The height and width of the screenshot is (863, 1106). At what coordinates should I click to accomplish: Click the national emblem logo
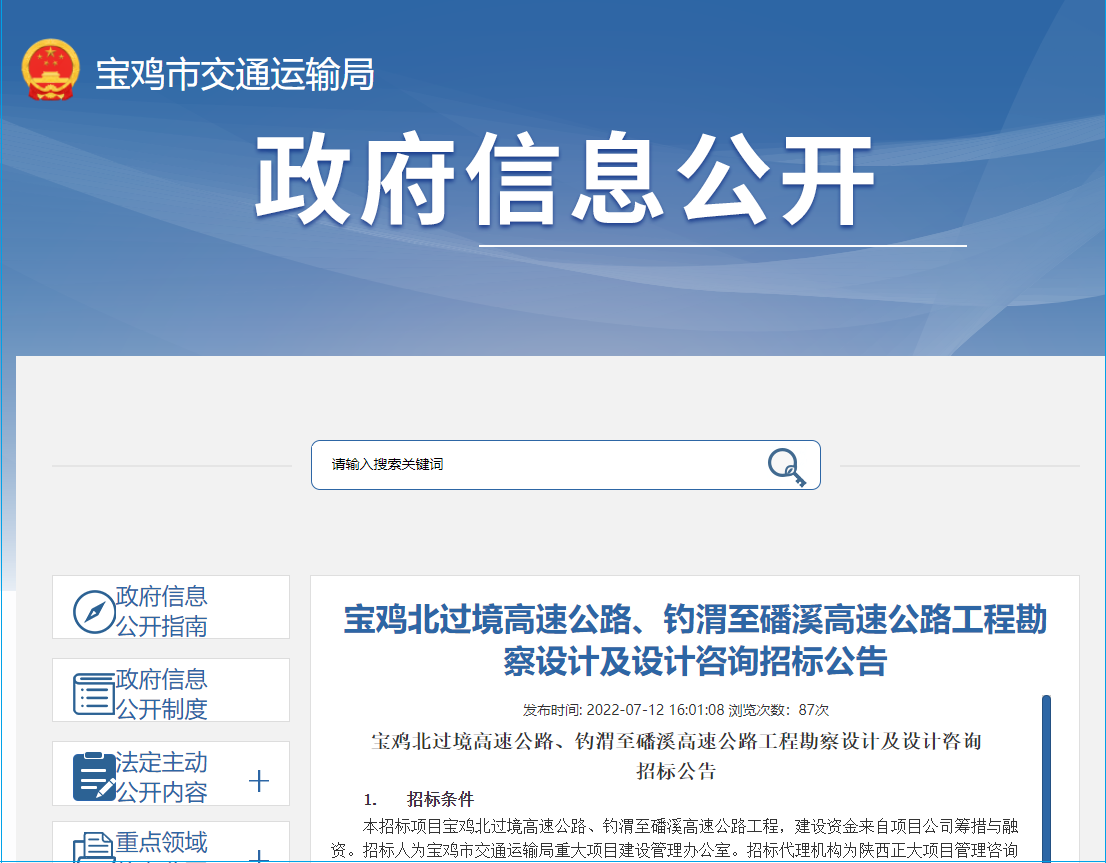(51, 71)
